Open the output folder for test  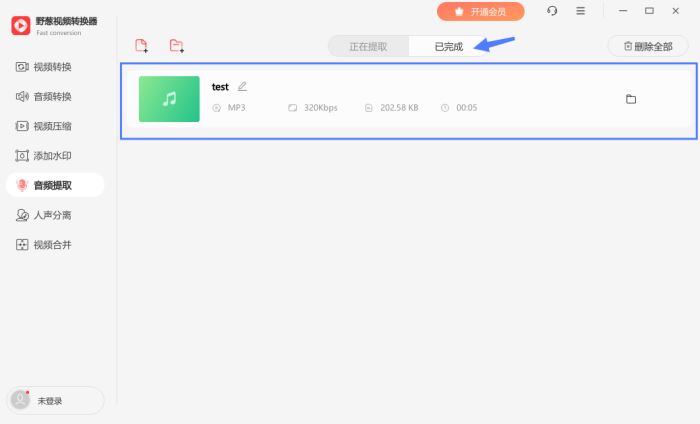631,99
